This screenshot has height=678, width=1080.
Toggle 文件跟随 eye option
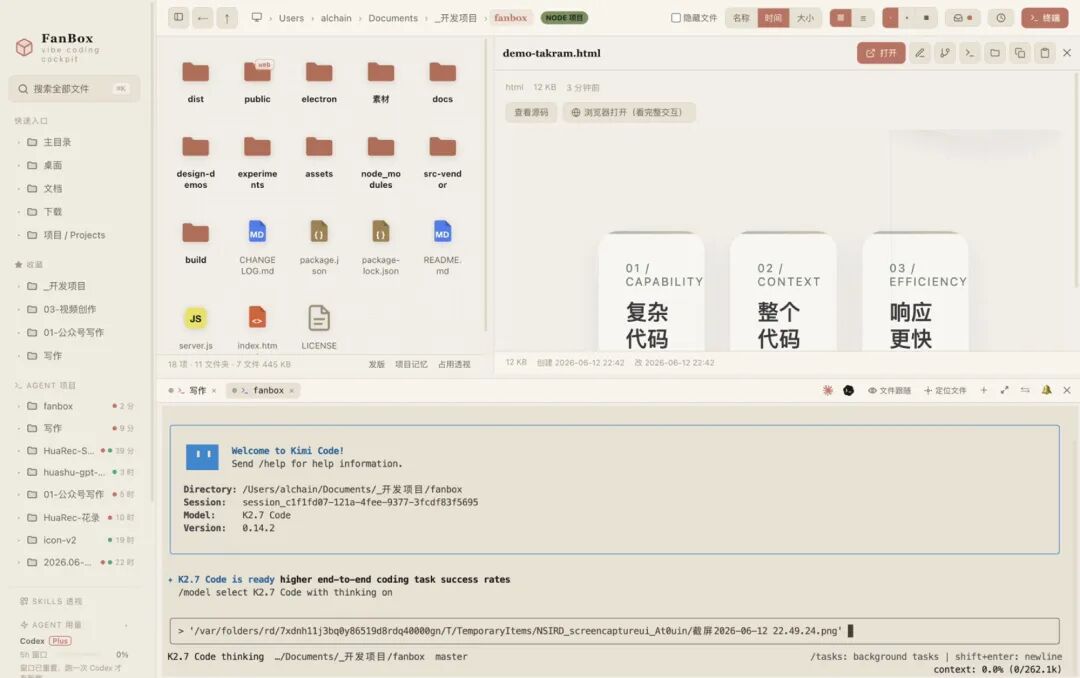pos(889,390)
